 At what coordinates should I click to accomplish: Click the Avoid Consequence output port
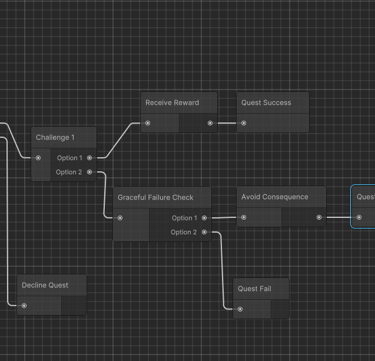click(x=319, y=217)
